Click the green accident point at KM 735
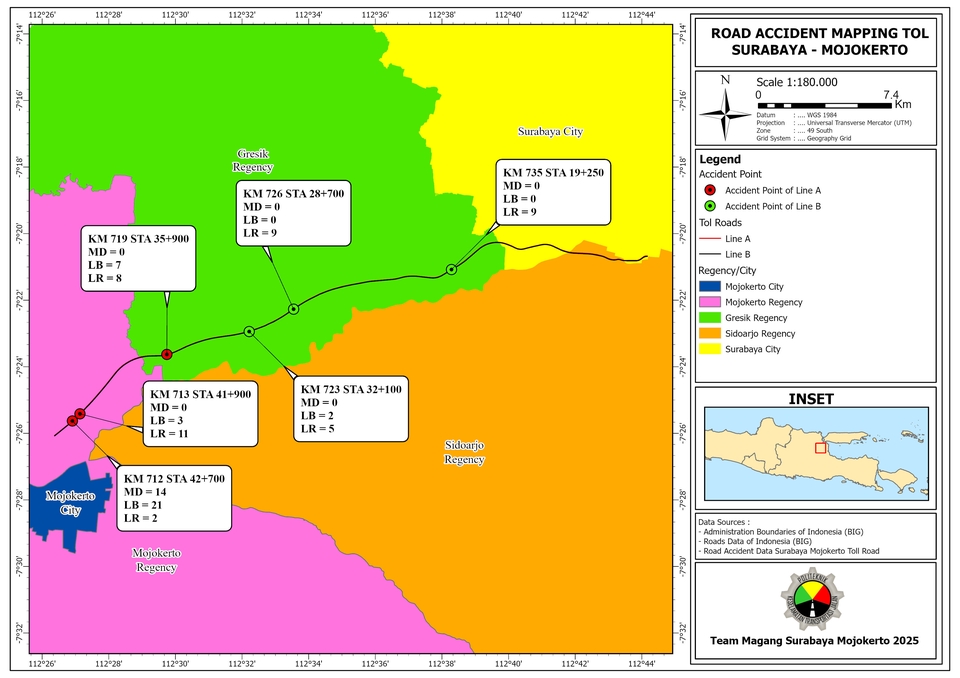960x678 pixels. coord(451,269)
